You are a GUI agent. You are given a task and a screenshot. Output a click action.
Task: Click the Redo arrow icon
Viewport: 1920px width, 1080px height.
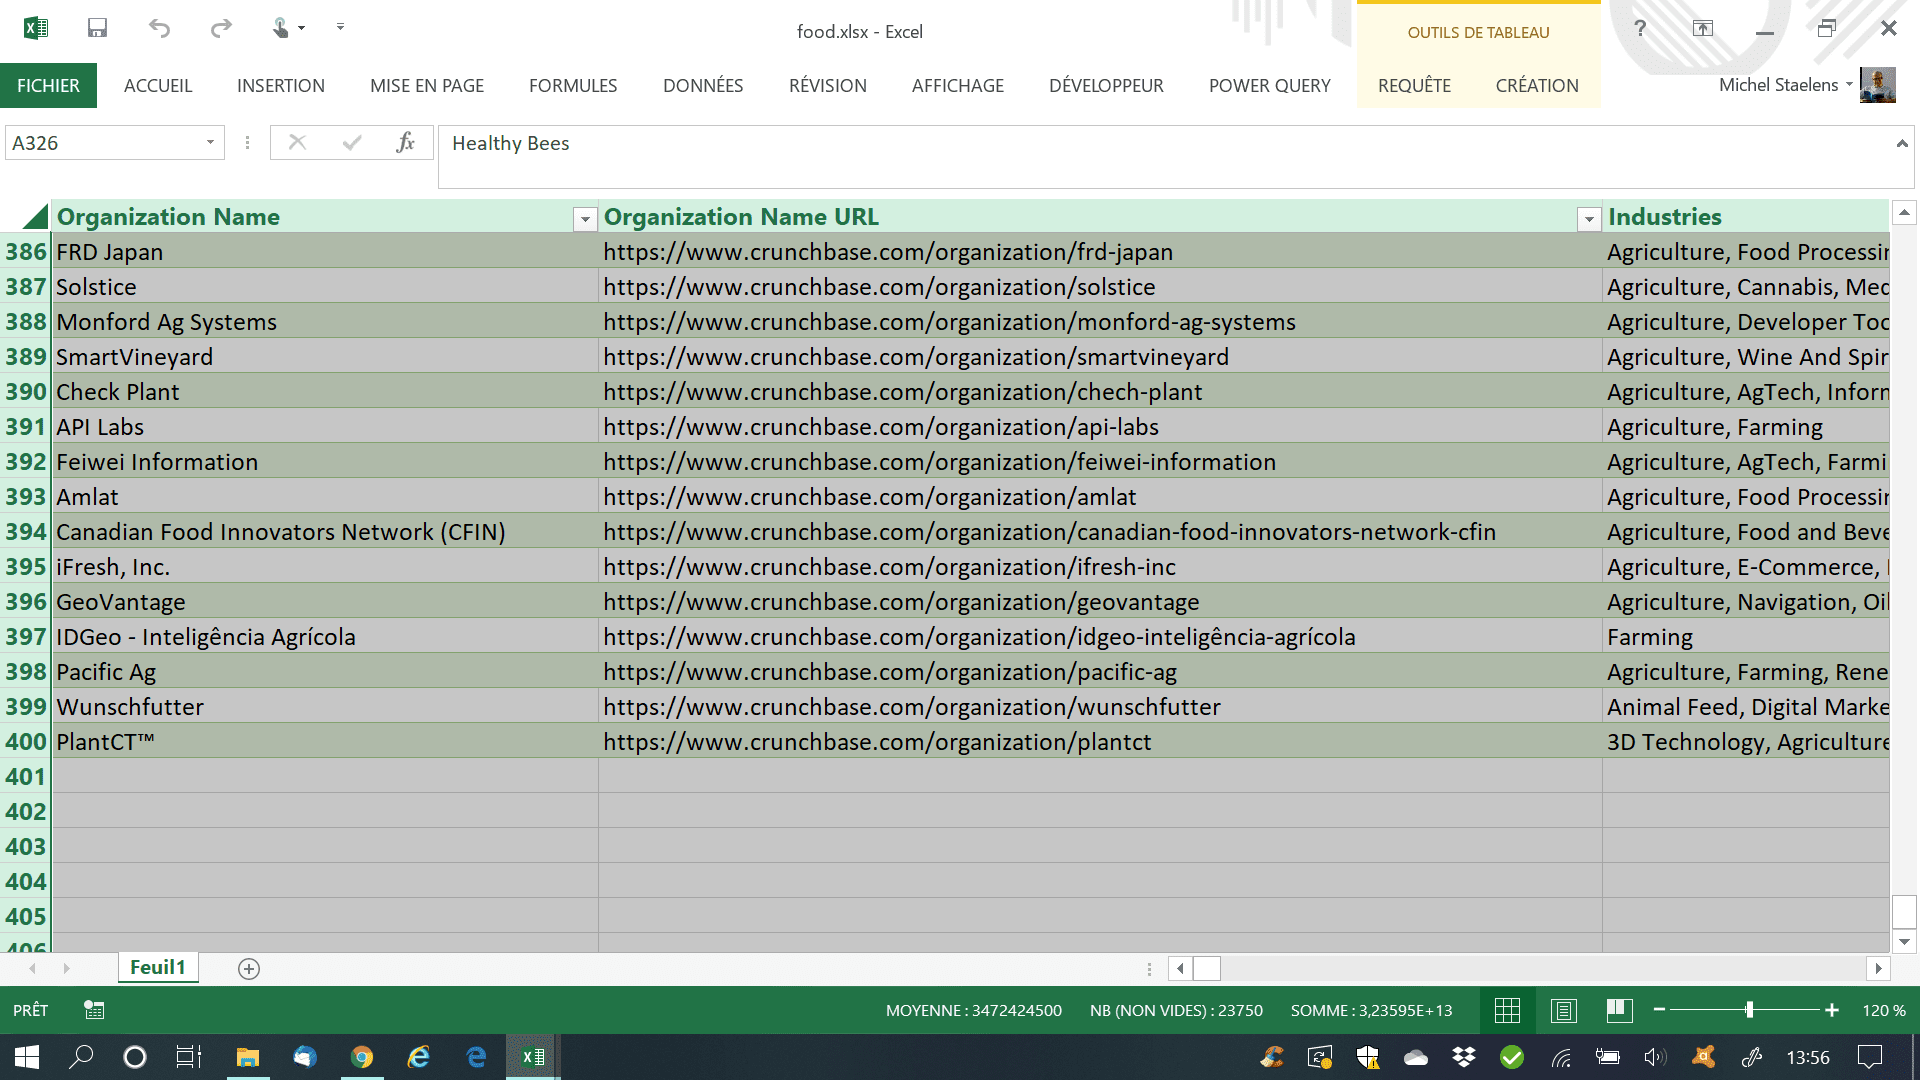point(221,28)
